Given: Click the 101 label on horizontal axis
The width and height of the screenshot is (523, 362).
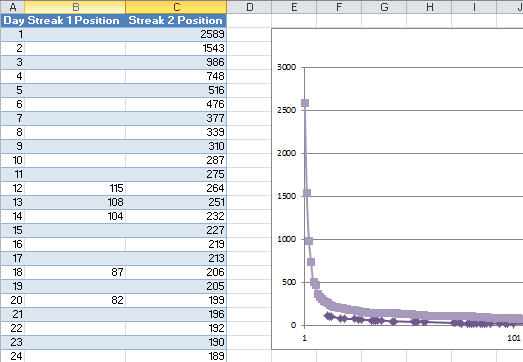Looking at the screenshot, I should [514, 338].
